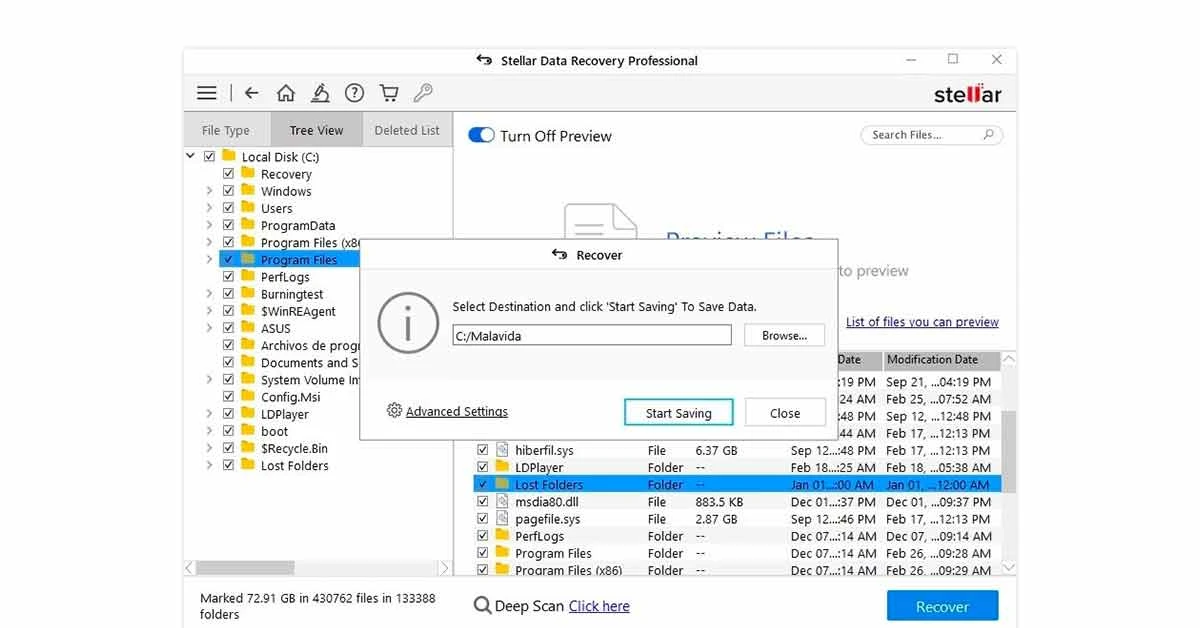Go to the Home screen icon
The image size is (1200, 628).
[x=286, y=92]
